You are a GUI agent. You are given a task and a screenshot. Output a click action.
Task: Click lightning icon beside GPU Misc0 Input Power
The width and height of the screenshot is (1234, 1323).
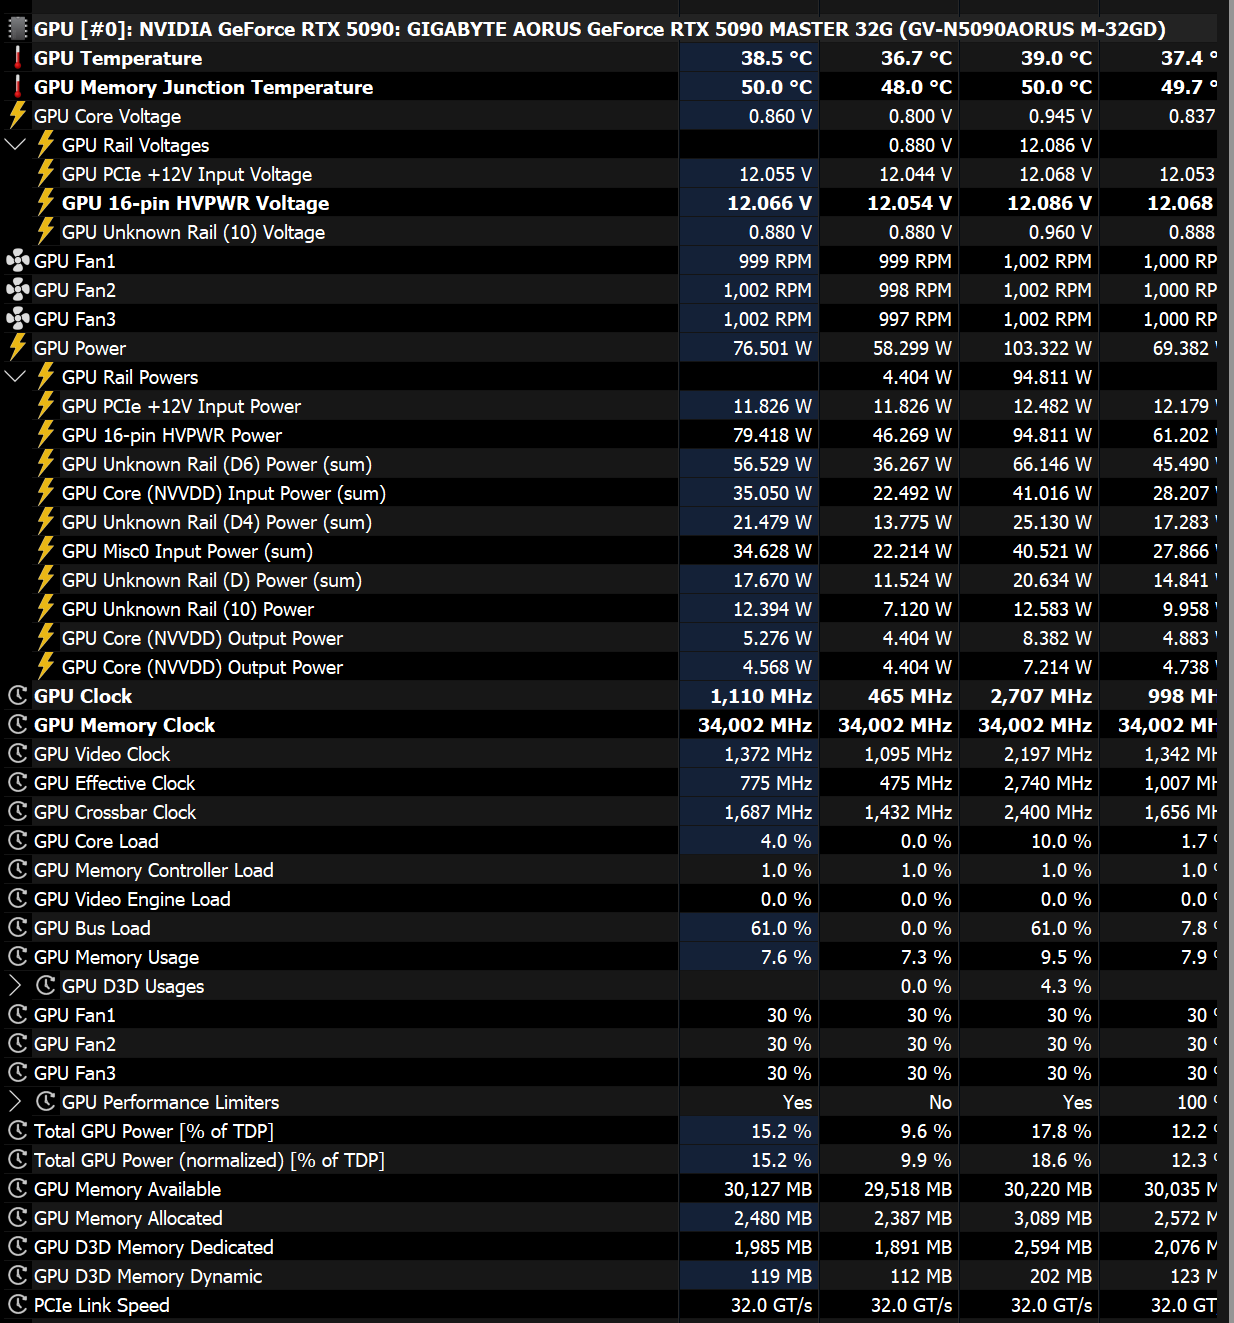[45, 551]
